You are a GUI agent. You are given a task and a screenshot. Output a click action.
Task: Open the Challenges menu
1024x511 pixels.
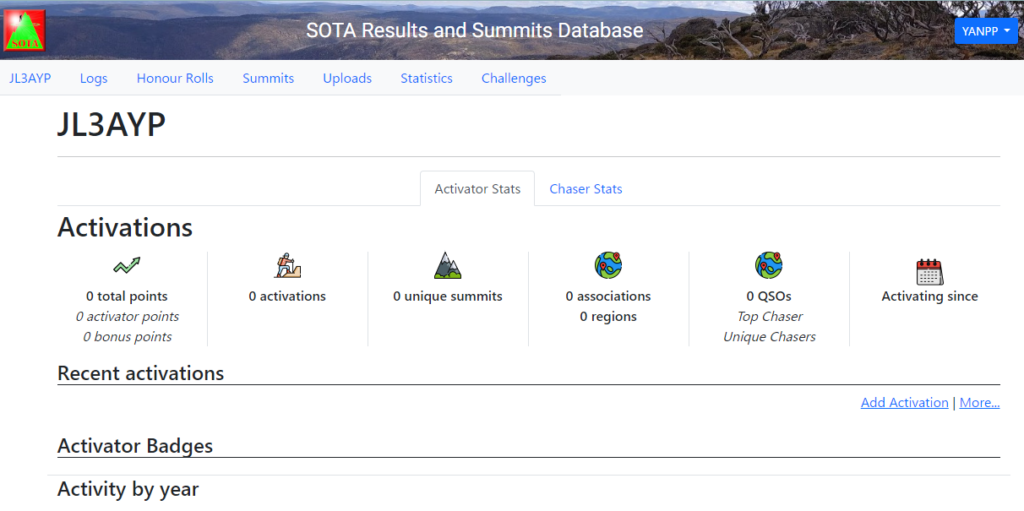click(x=514, y=78)
